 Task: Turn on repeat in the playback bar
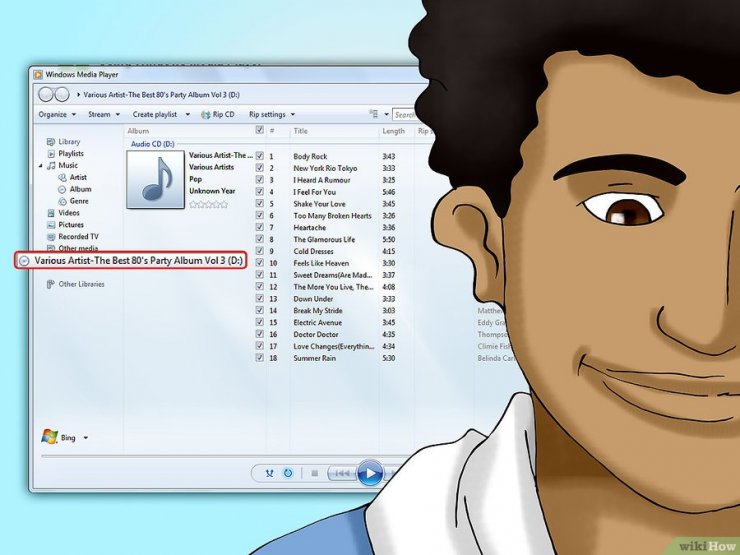288,473
